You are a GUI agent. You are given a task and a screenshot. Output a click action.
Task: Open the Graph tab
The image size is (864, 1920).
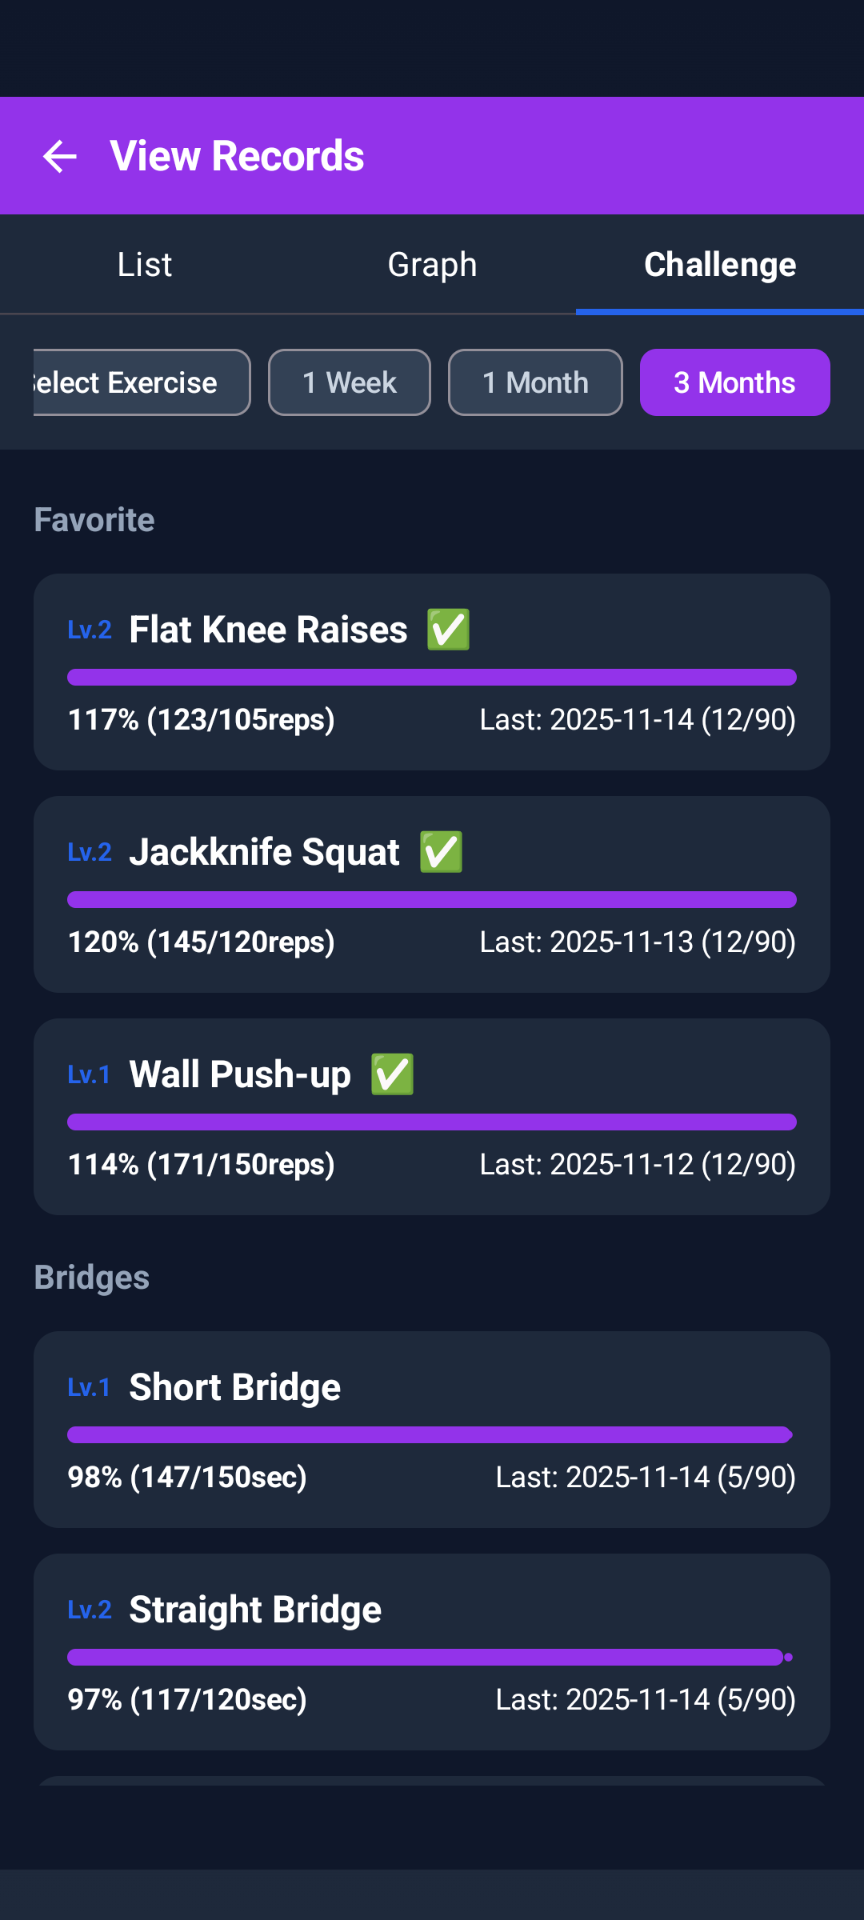[432, 264]
